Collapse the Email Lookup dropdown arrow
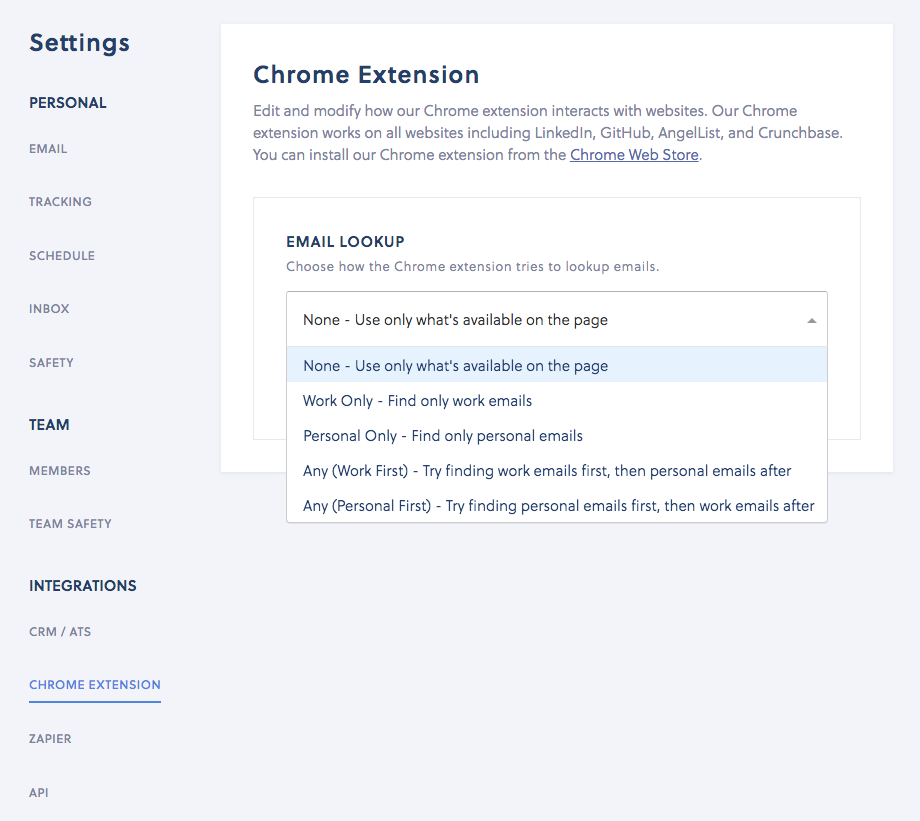The image size is (920, 821). pos(811,321)
